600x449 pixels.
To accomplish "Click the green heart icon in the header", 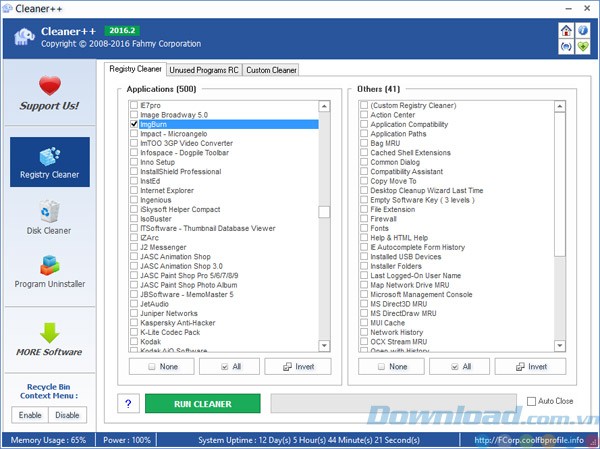I will pos(582,46).
